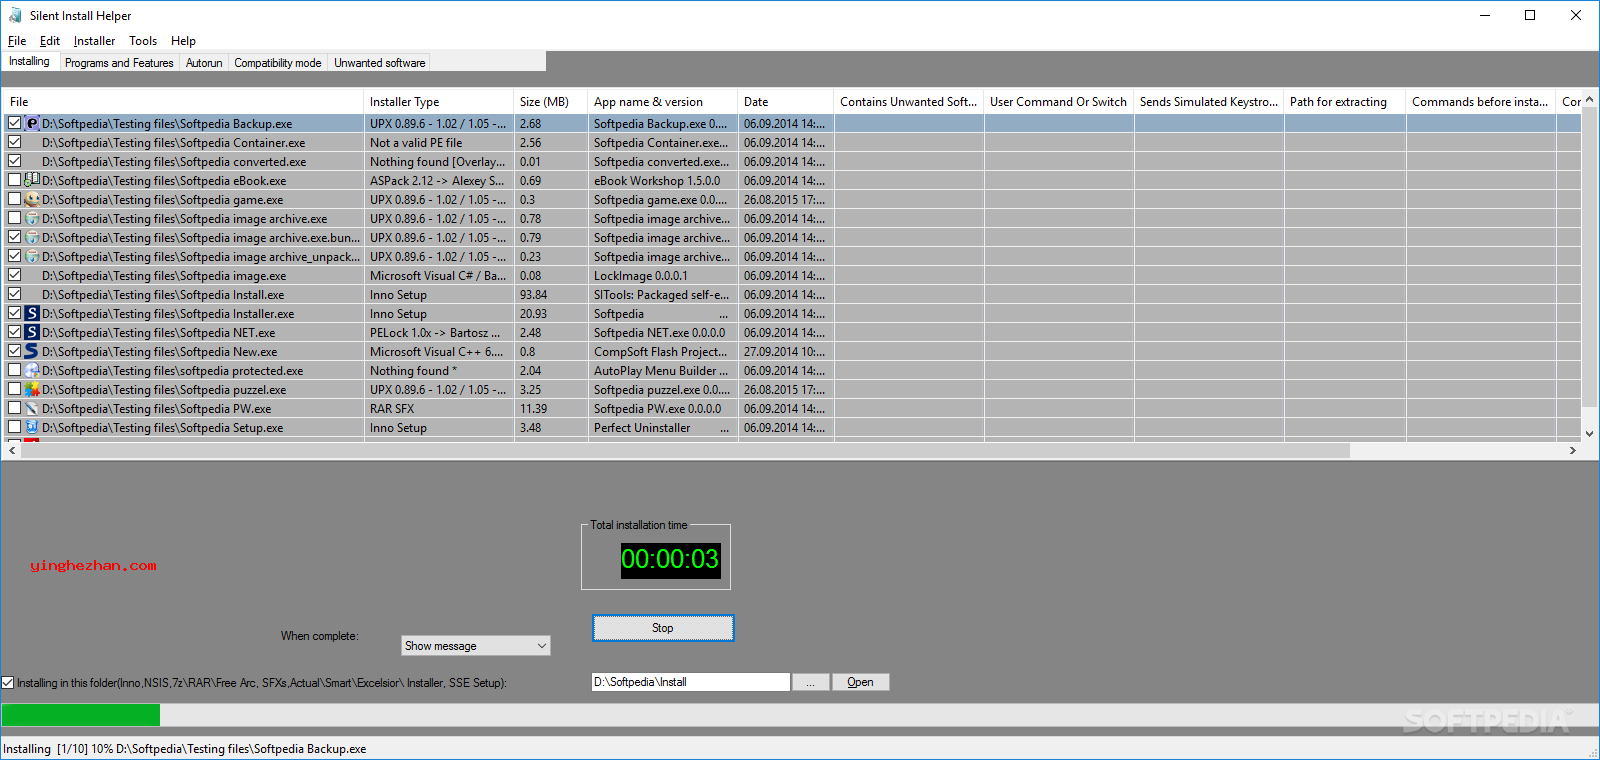Click 'Perfect Uninstaller' app name cell
The width and height of the screenshot is (1600, 760).
[663, 428]
